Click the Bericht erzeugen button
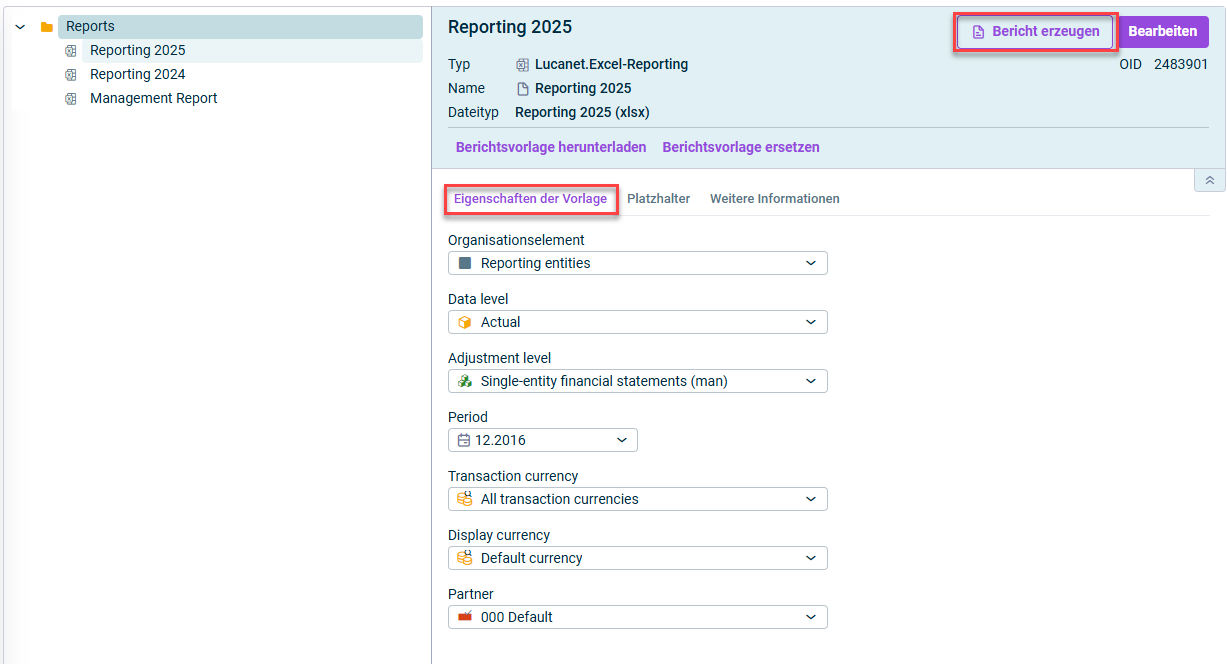This screenshot has width=1227, height=664. (1034, 32)
